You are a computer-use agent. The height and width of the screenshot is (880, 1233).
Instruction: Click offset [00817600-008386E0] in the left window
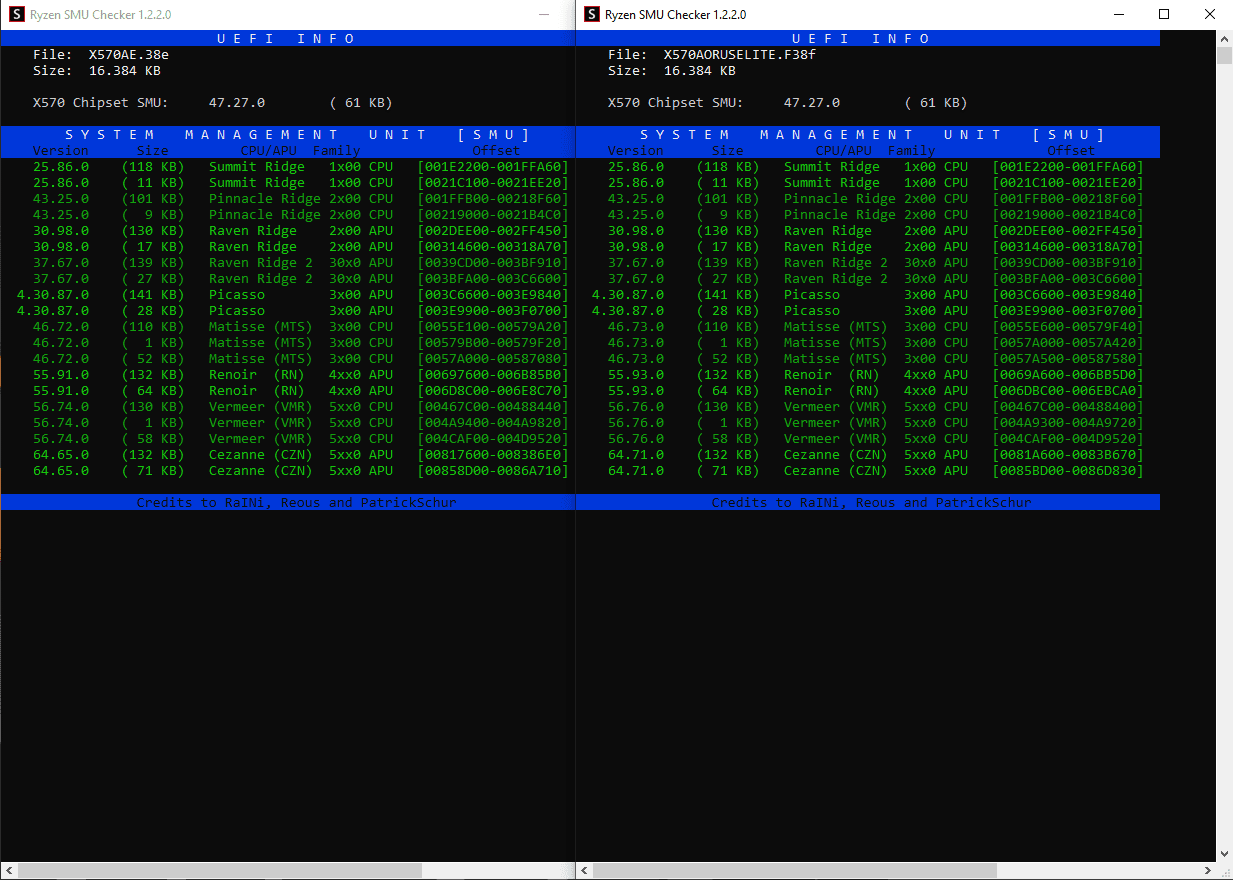pyautogui.click(x=493, y=455)
